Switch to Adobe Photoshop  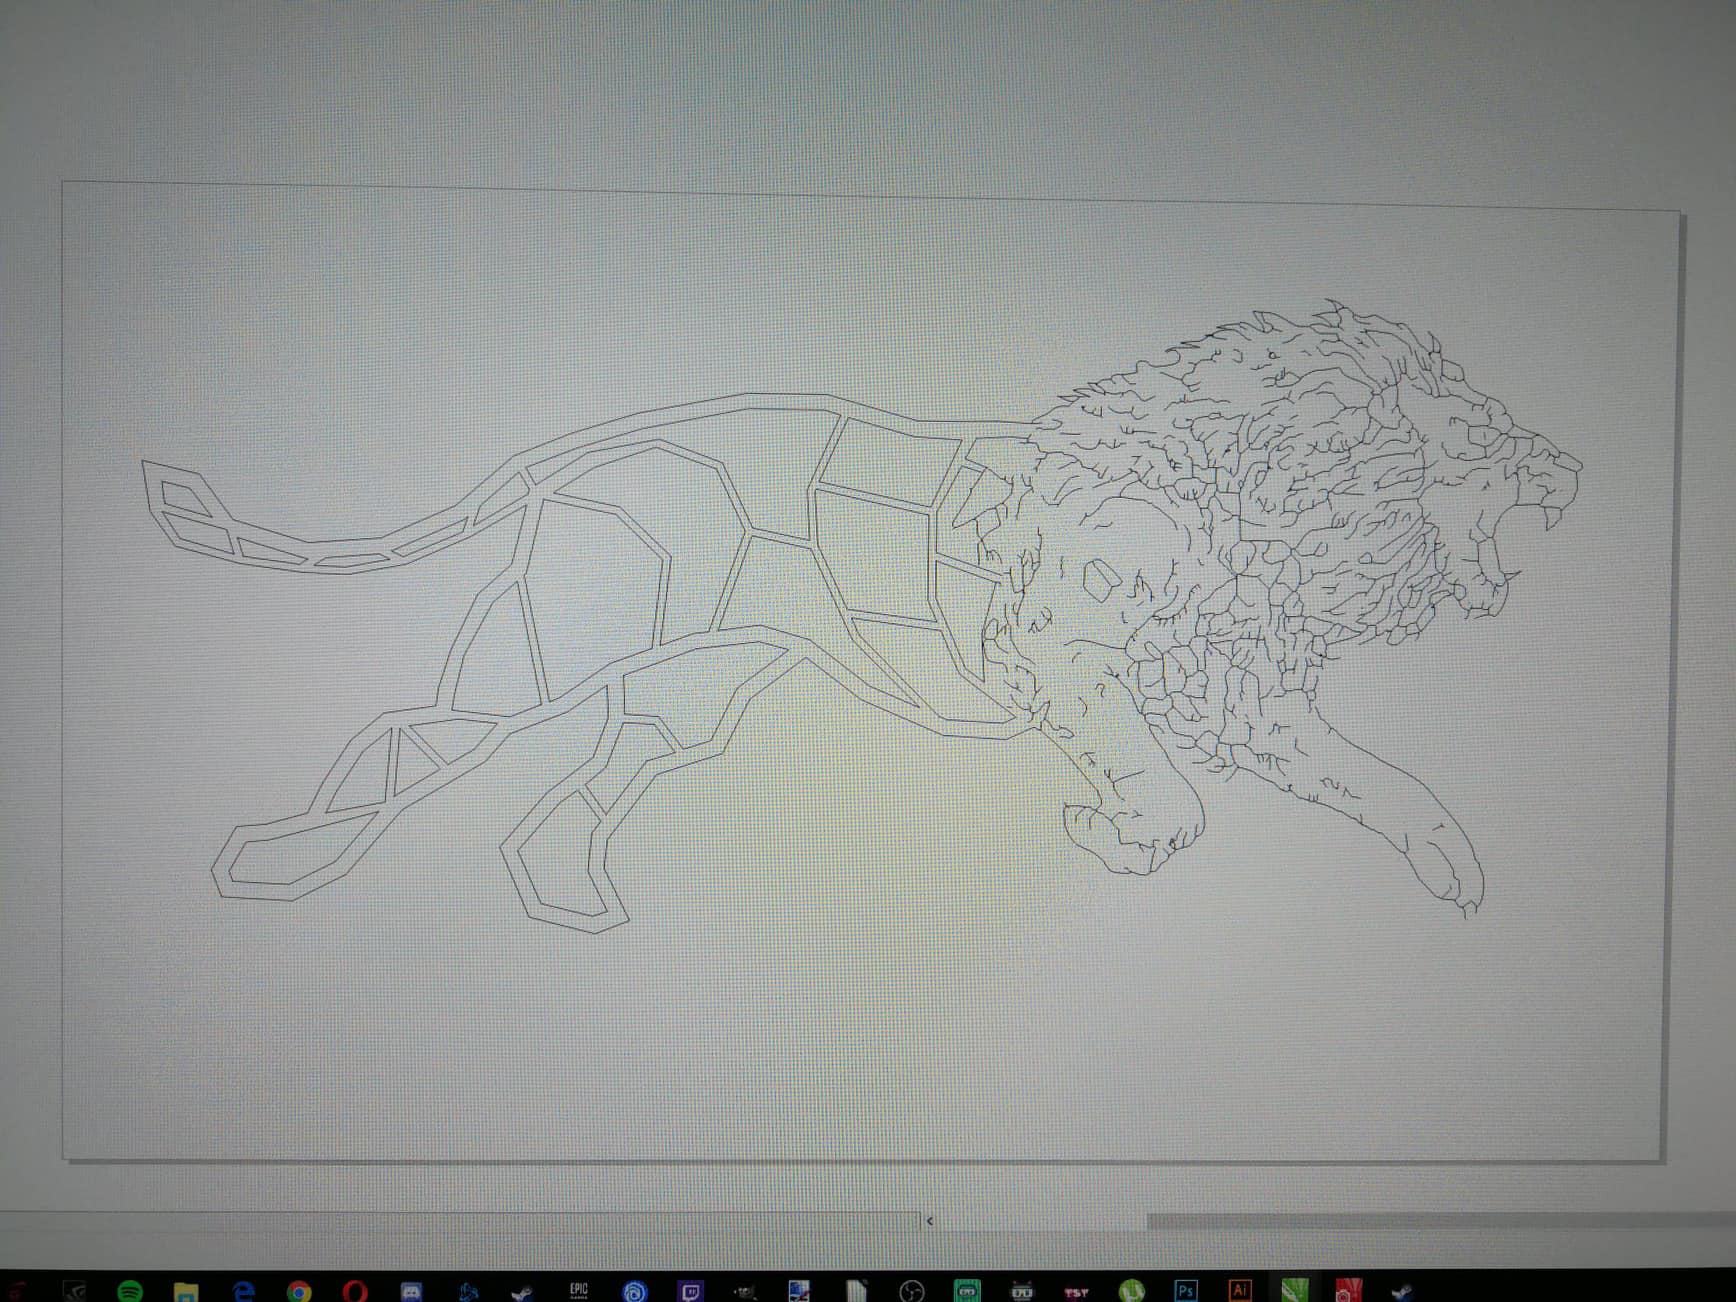tap(1185, 1291)
